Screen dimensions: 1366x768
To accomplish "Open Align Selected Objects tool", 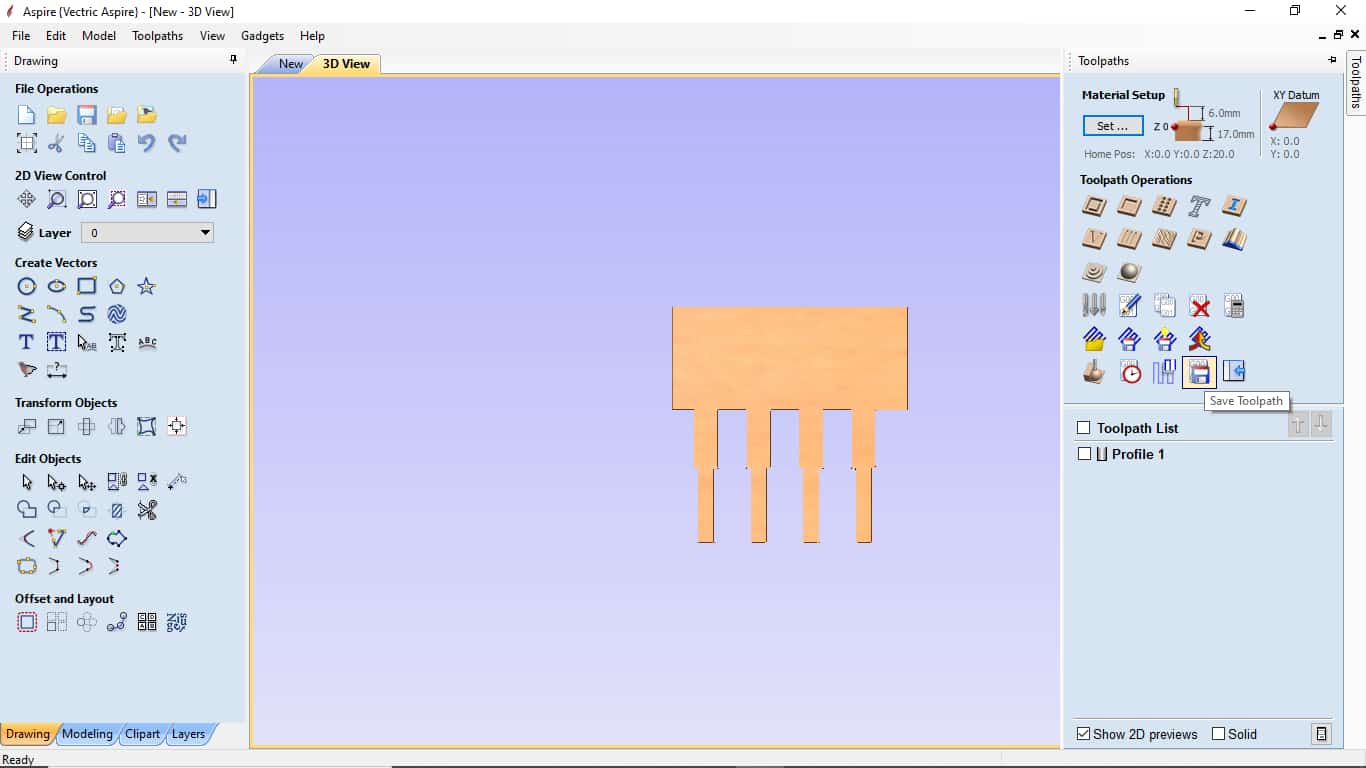I will pos(177,426).
